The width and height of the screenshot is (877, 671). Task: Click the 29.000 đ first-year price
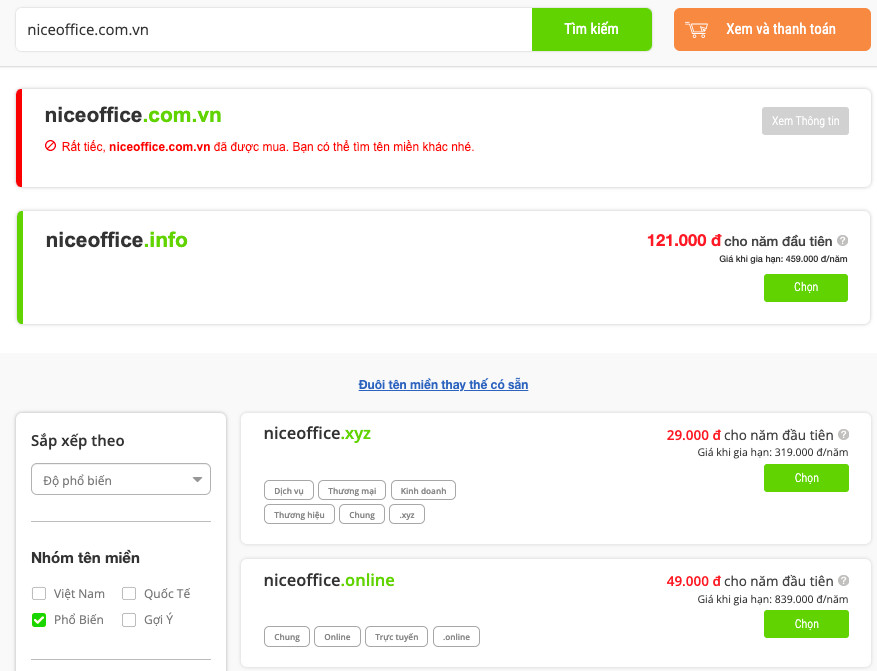(x=694, y=435)
